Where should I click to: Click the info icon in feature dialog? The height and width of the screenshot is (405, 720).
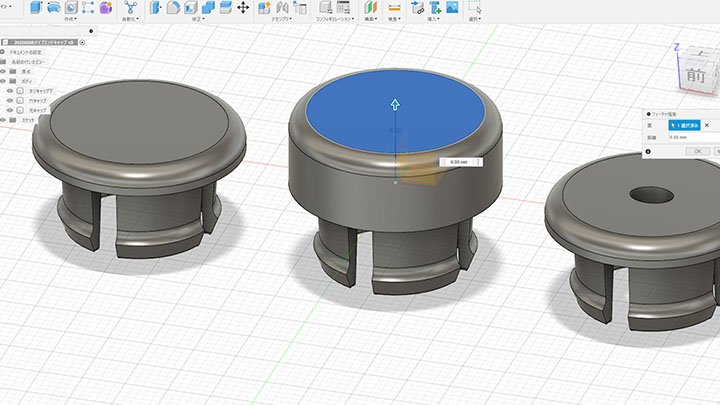point(648,151)
